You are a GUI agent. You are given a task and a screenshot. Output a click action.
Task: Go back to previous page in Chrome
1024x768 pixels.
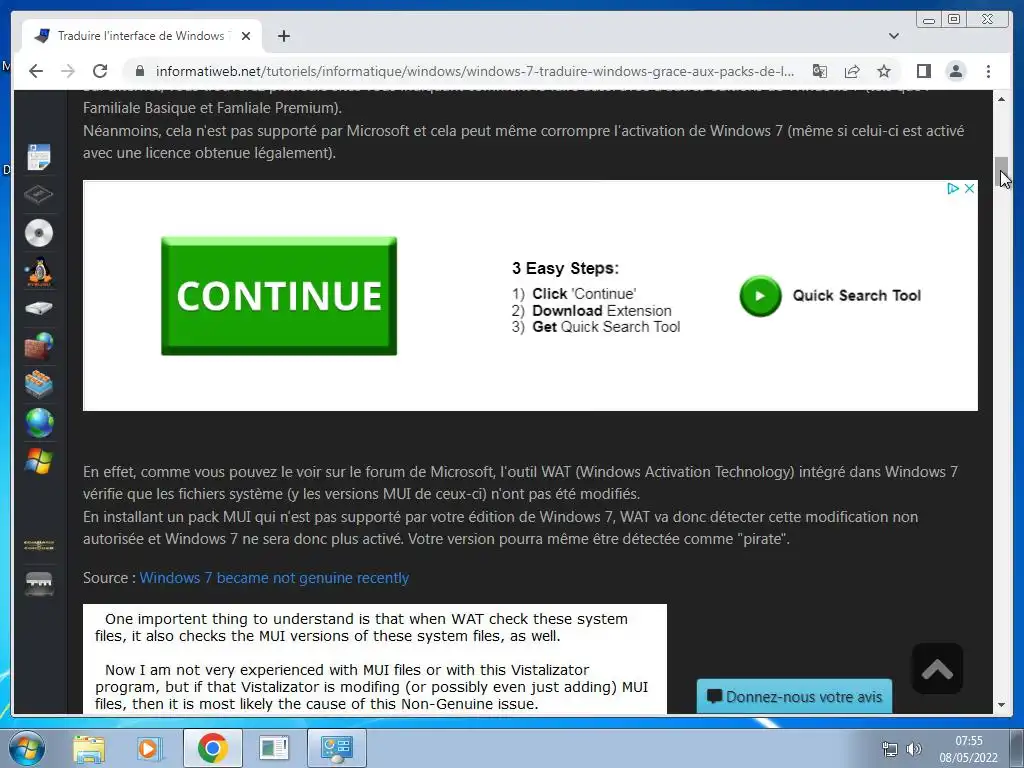(x=36, y=71)
